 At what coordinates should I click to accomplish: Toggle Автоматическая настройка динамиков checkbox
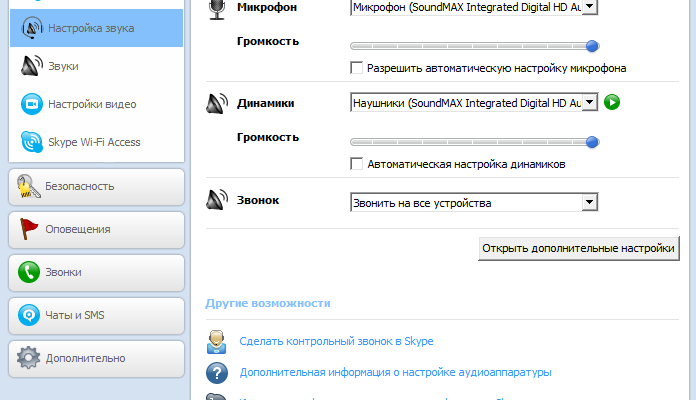pyautogui.click(x=356, y=164)
